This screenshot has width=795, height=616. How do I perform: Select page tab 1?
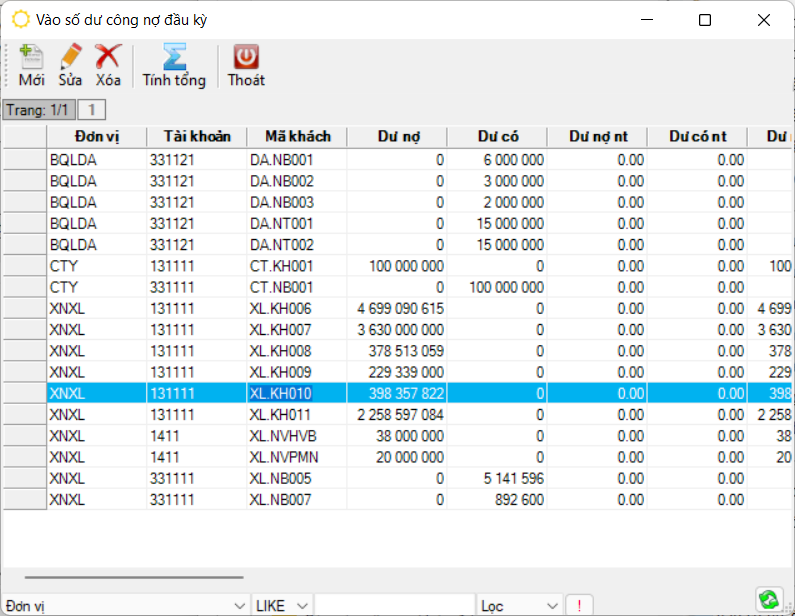[x=91, y=109]
